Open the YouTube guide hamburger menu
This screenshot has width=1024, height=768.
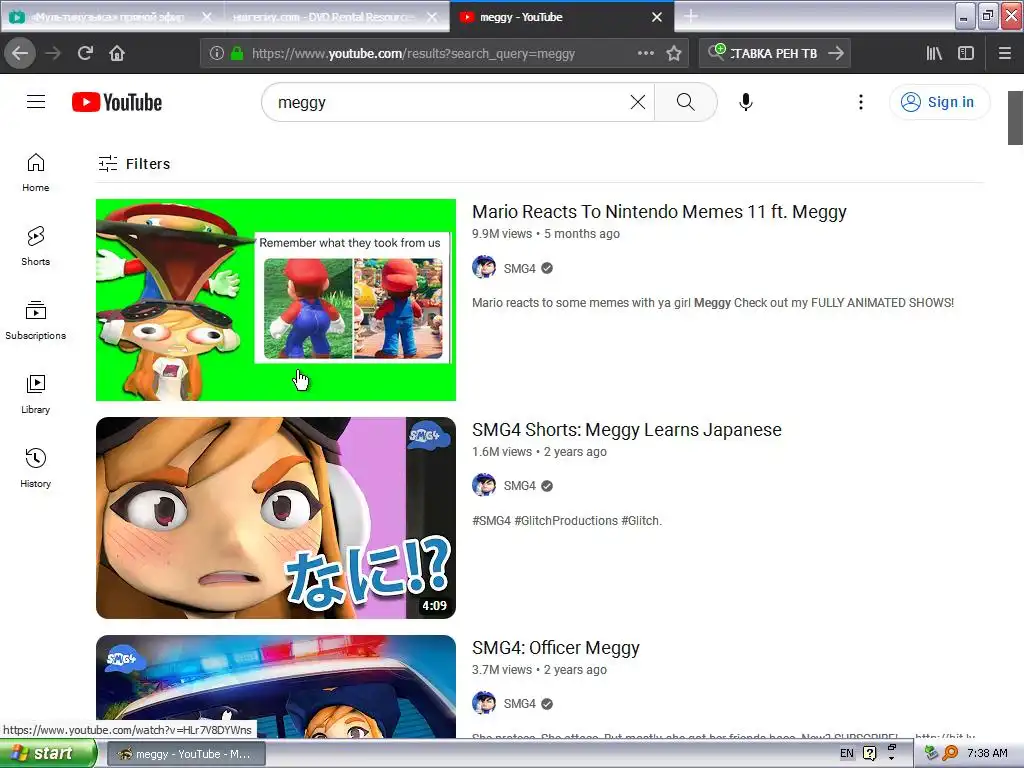click(x=36, y=102)
